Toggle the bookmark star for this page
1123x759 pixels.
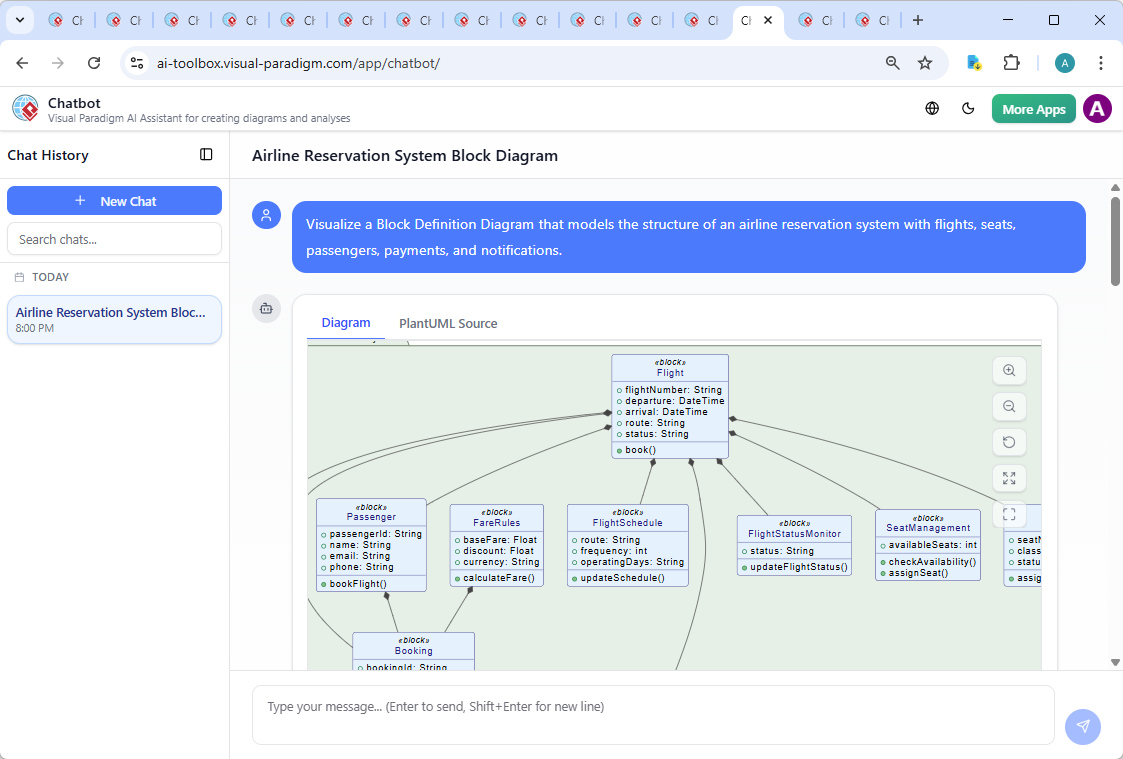tap(926, 62)
